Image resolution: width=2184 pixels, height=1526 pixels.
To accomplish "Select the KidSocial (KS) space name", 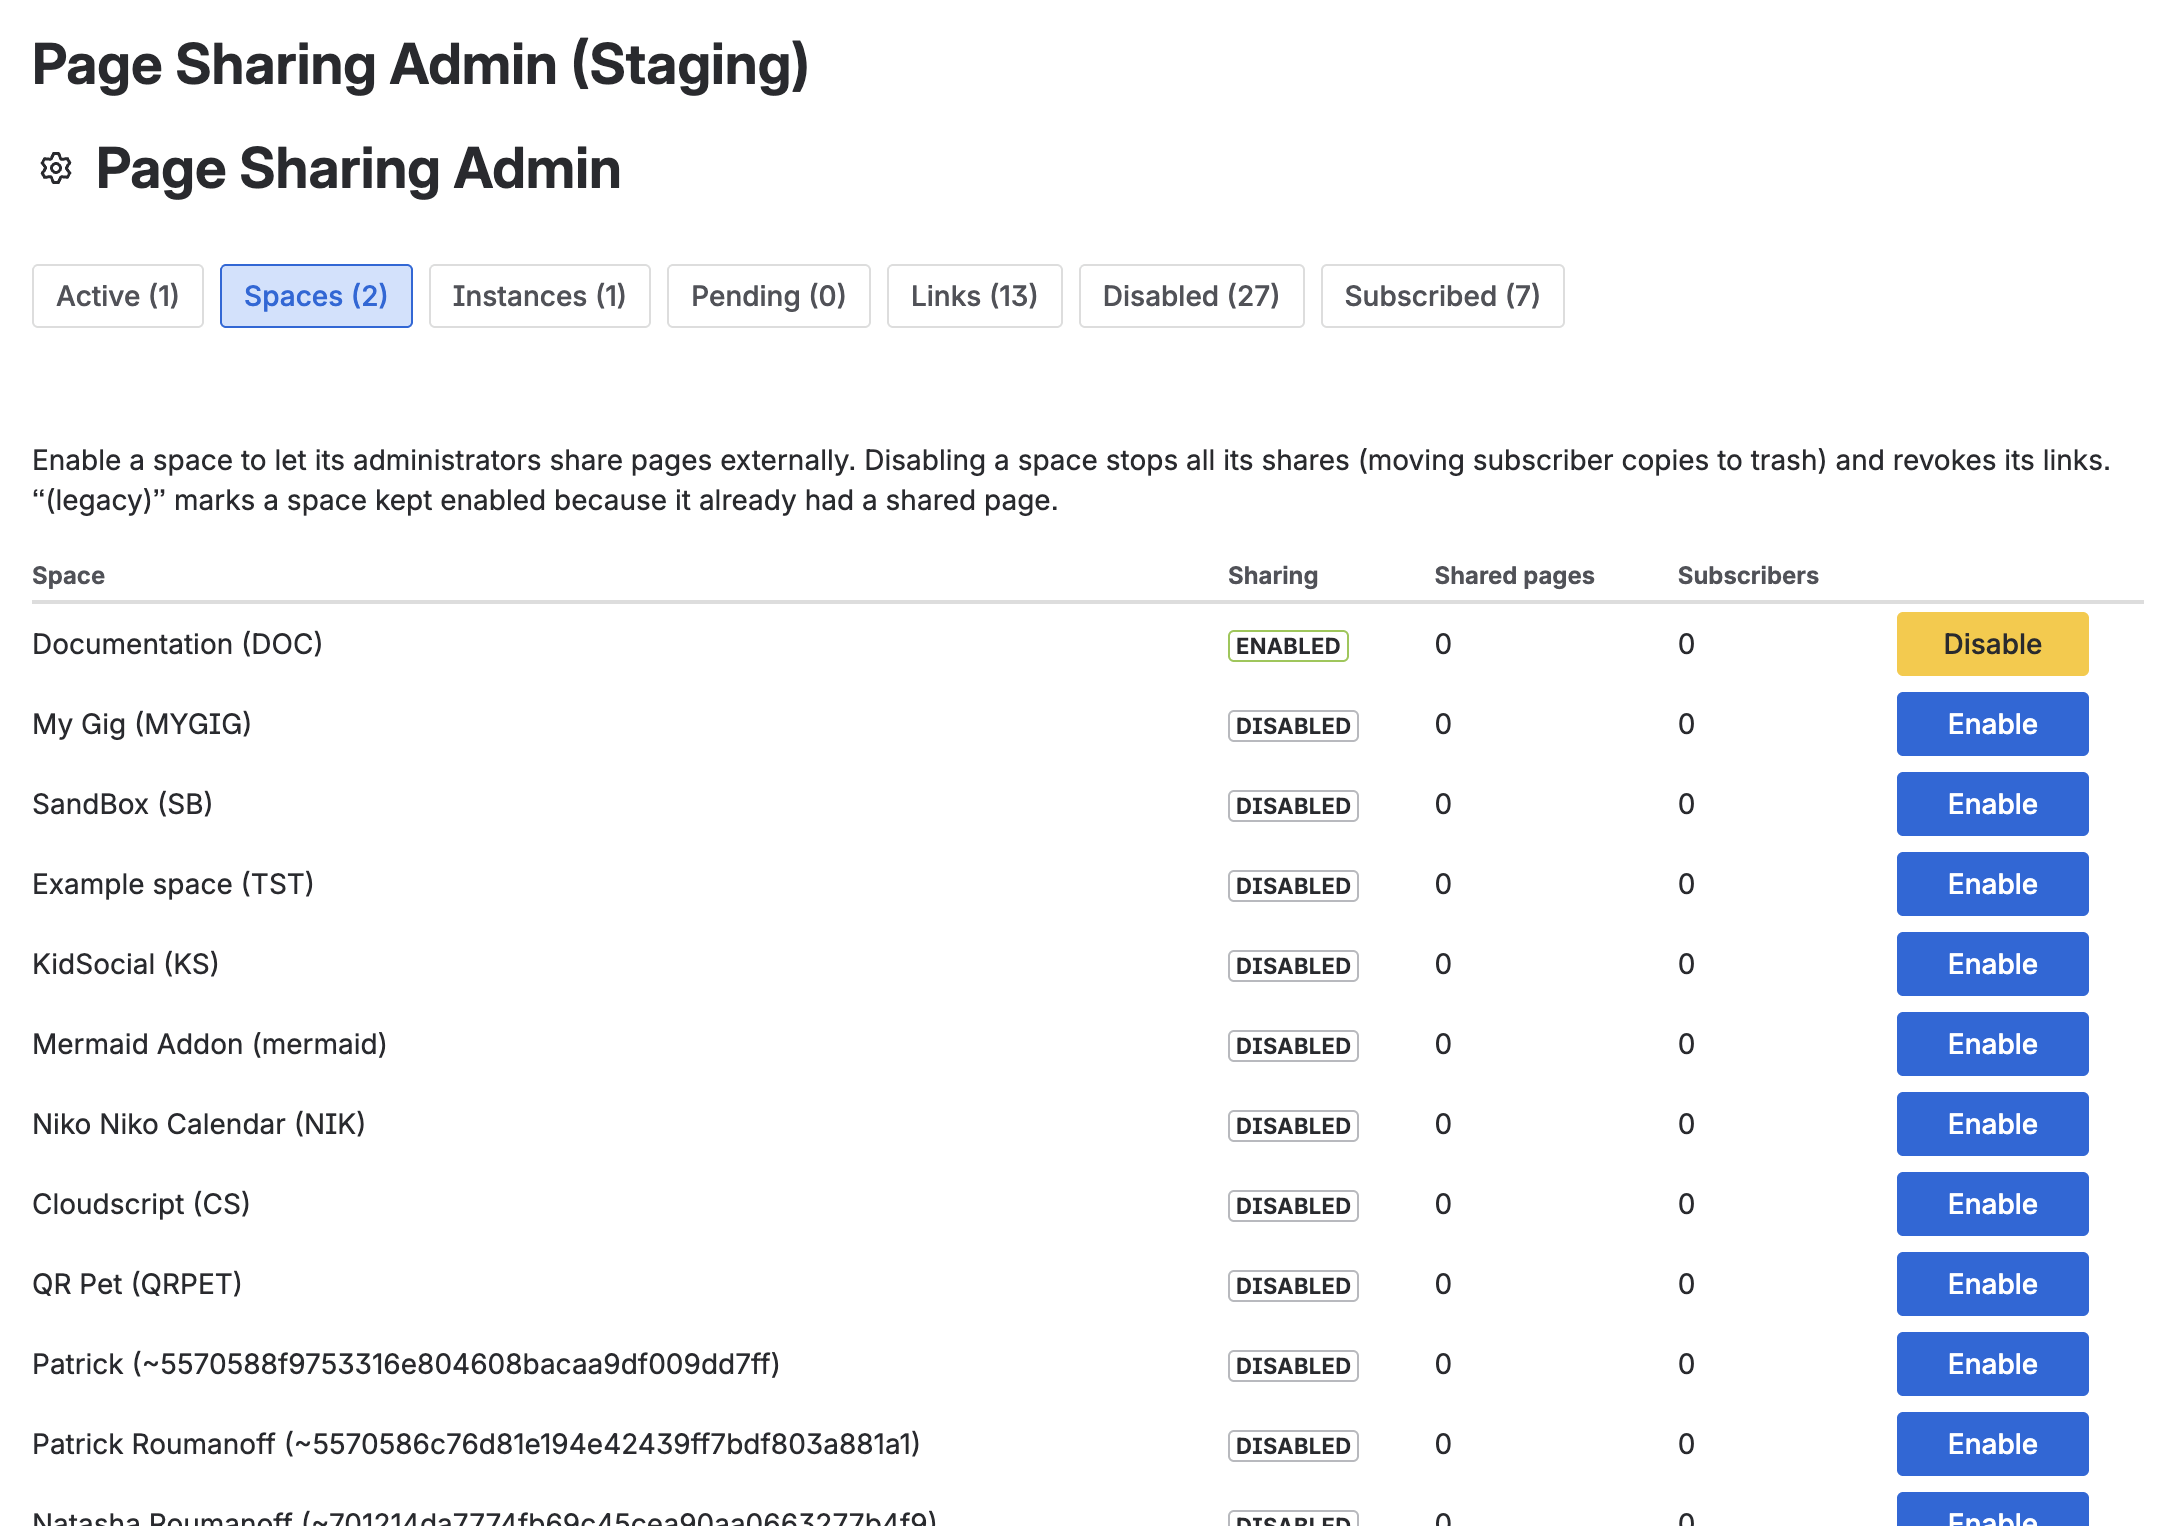I will (x=125, y=964).
